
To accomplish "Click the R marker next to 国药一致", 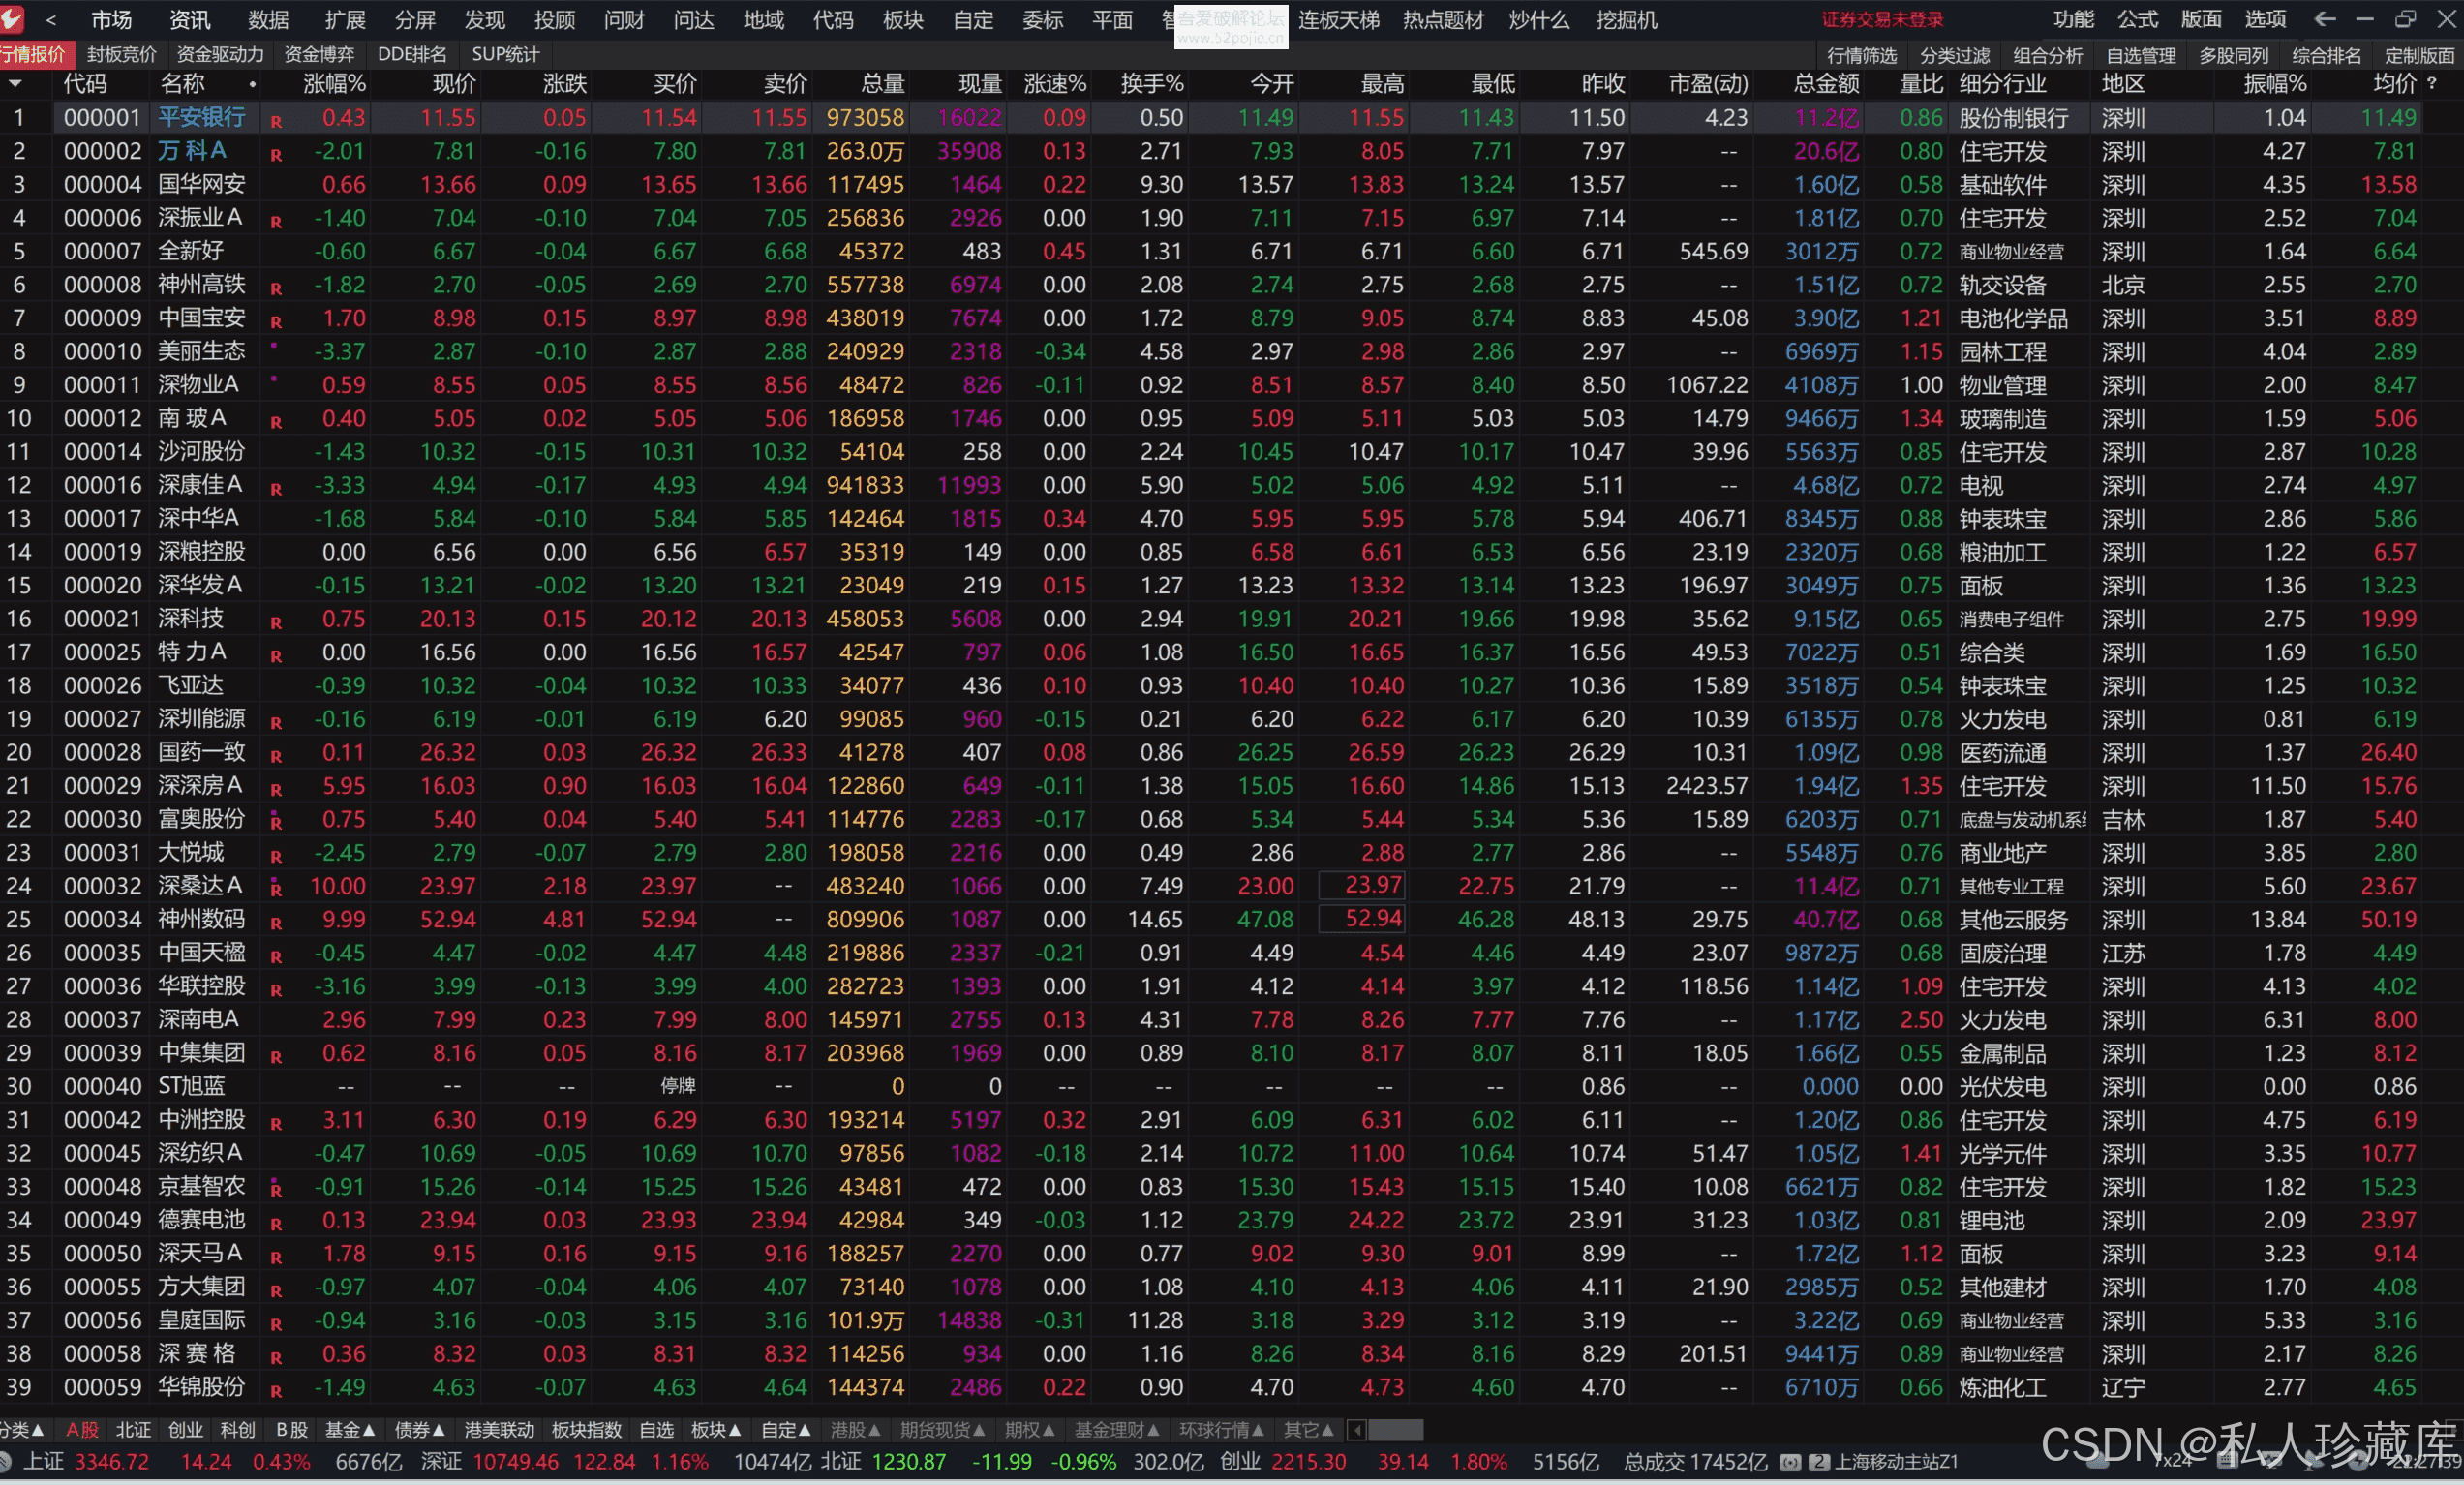I will (x=276, y=756).
